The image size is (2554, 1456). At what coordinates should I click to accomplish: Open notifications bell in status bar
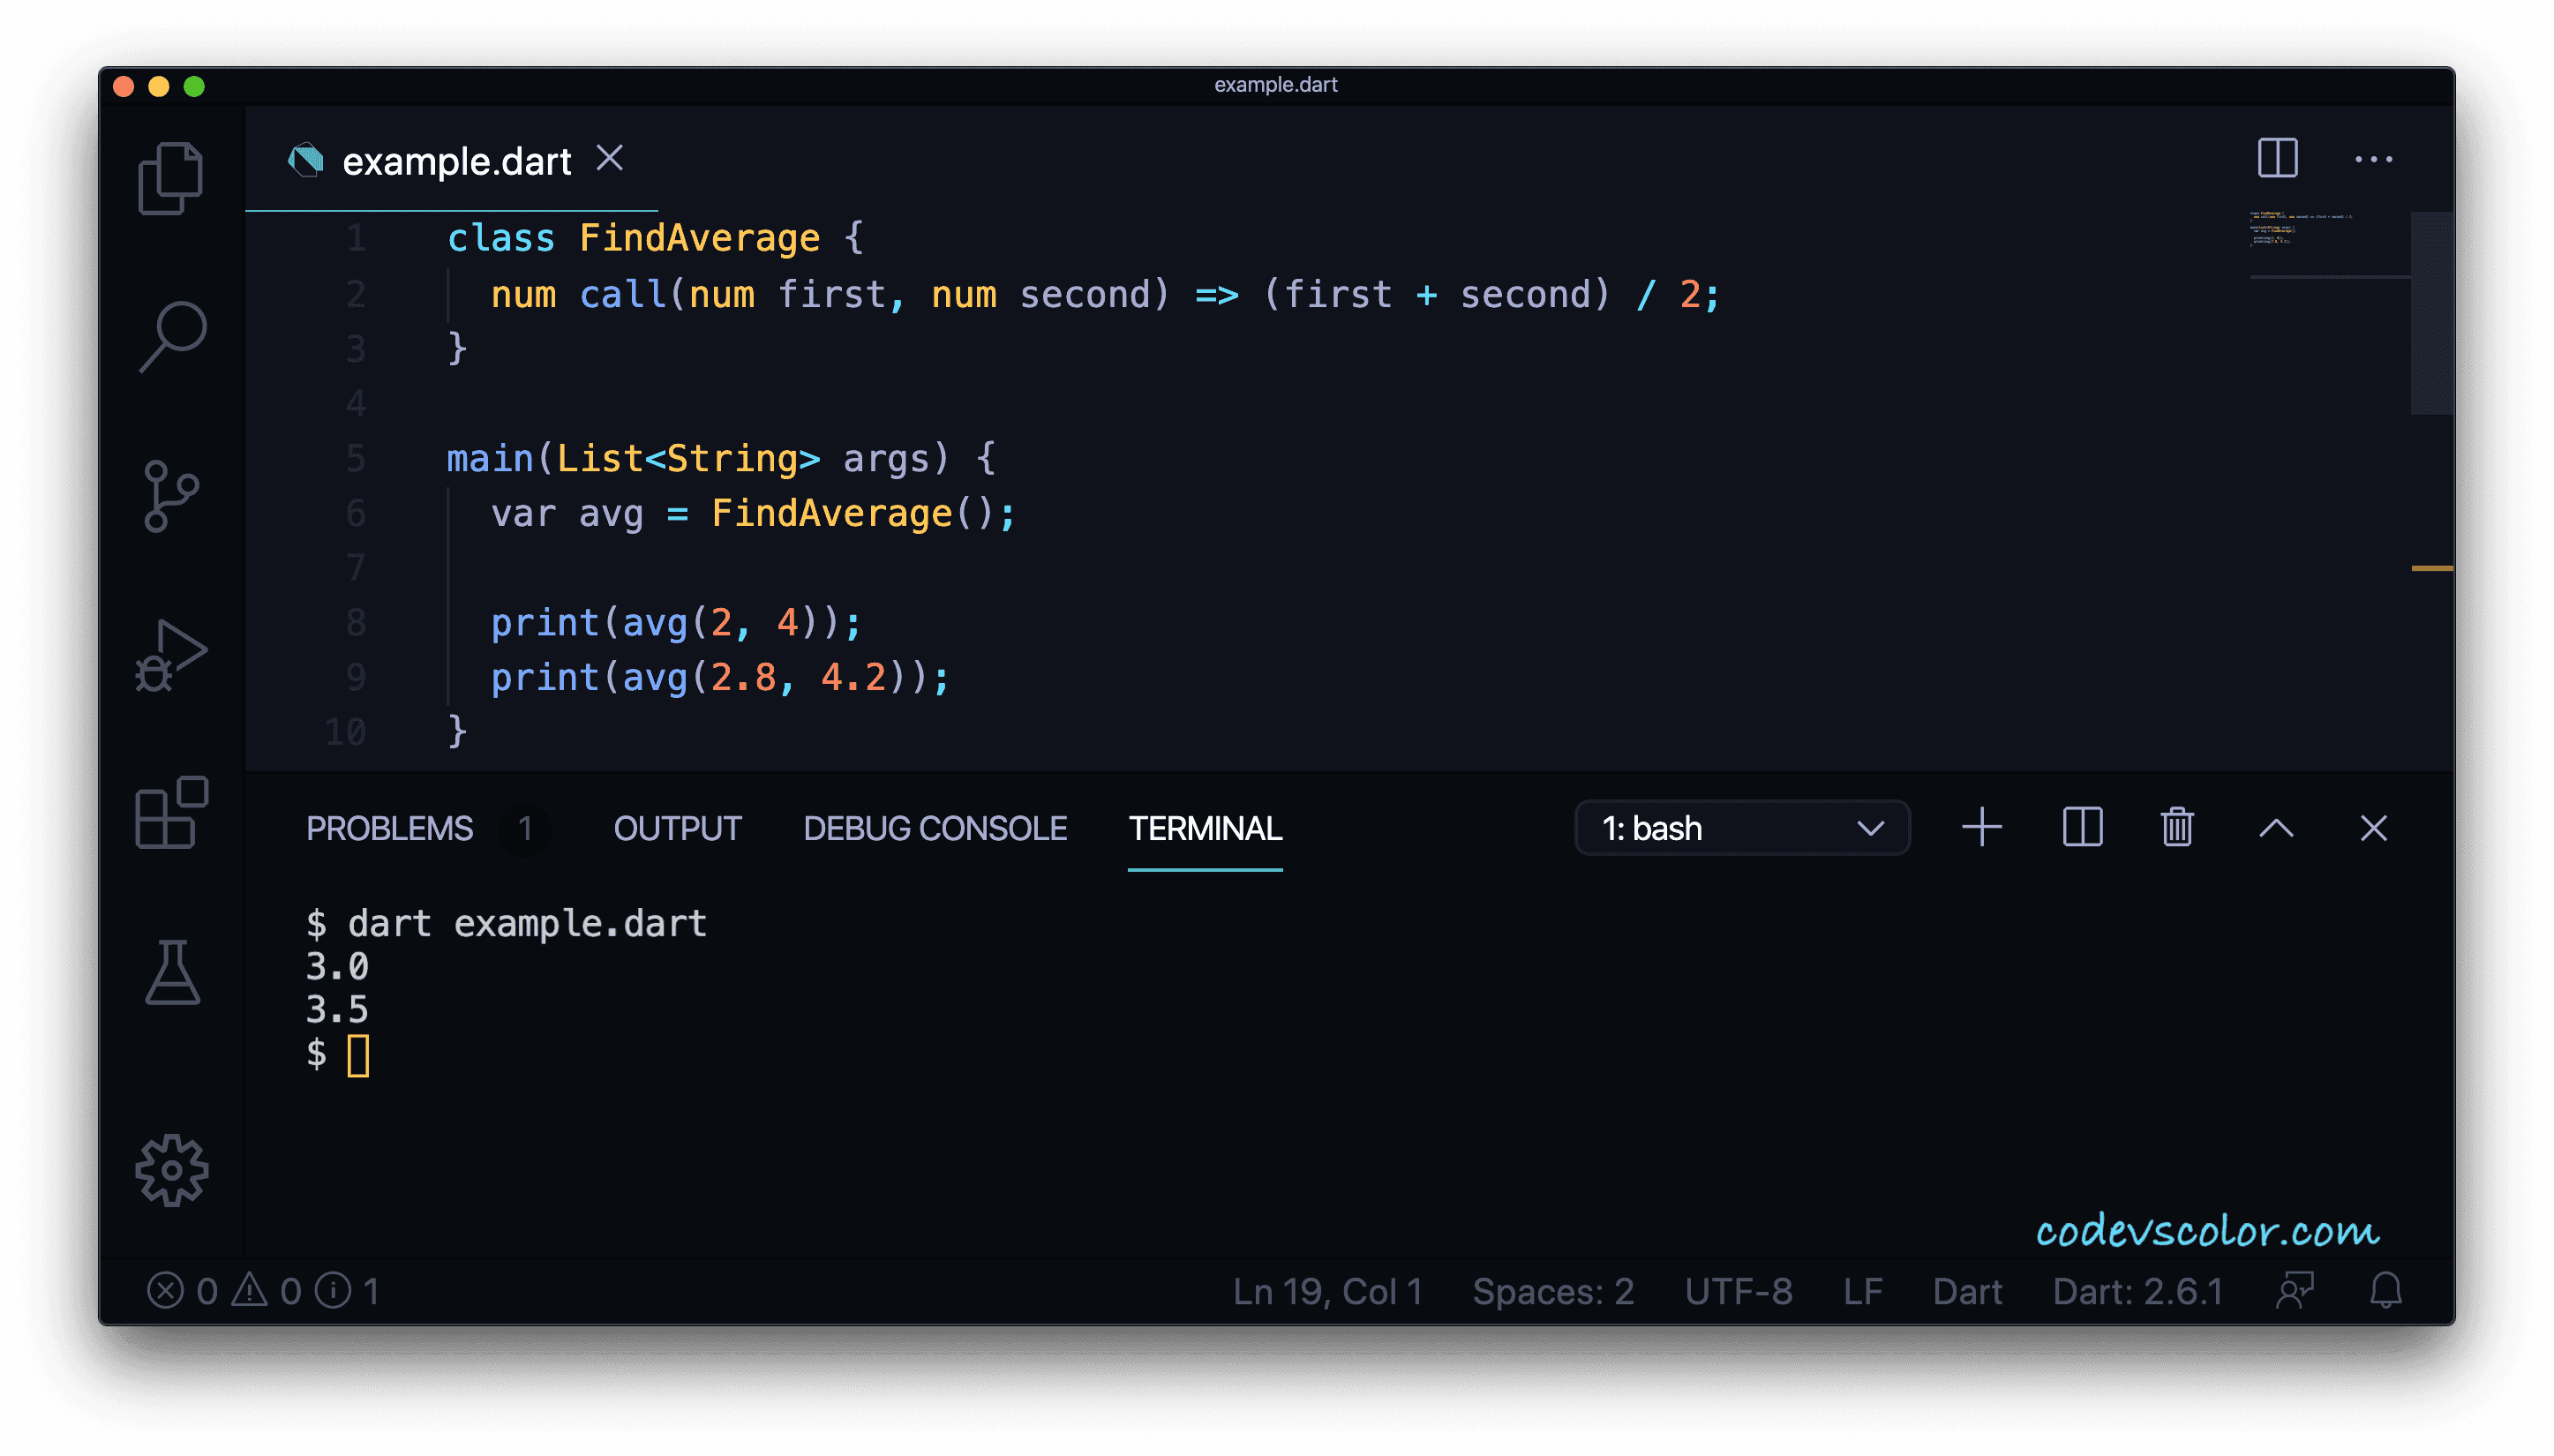[2386, 1291]
